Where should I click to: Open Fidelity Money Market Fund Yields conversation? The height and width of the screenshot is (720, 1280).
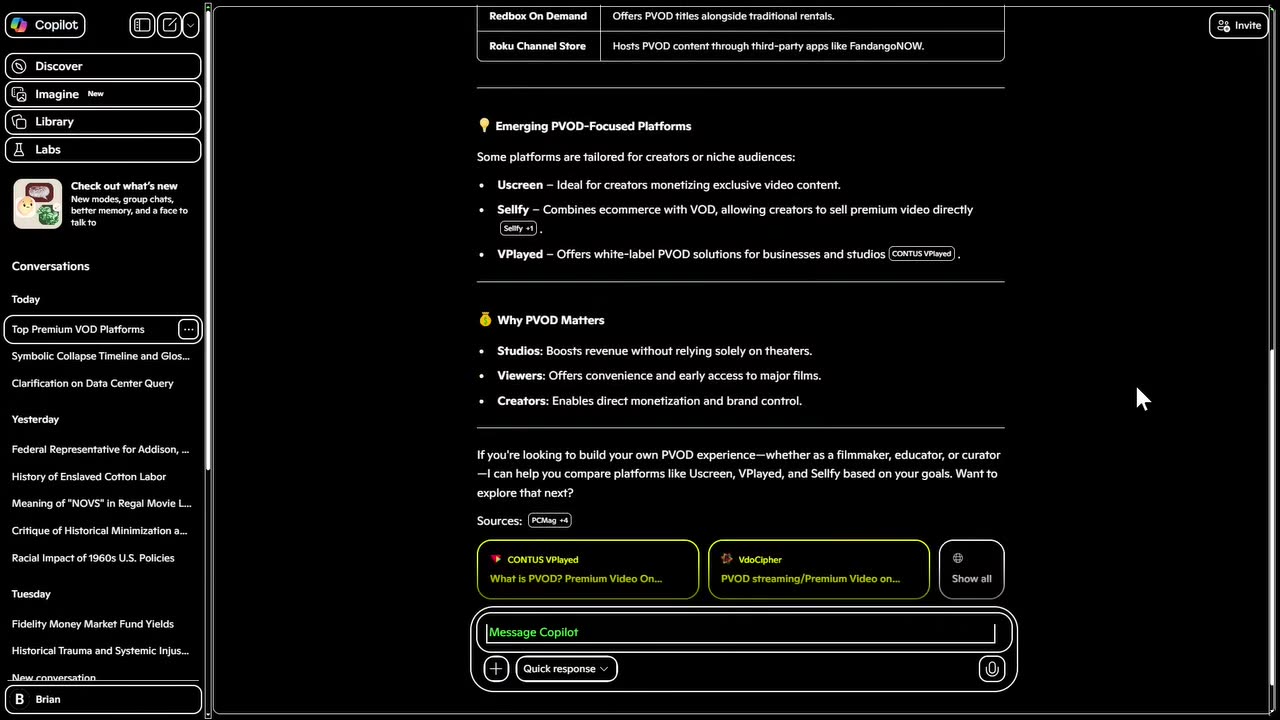point(93,624)
